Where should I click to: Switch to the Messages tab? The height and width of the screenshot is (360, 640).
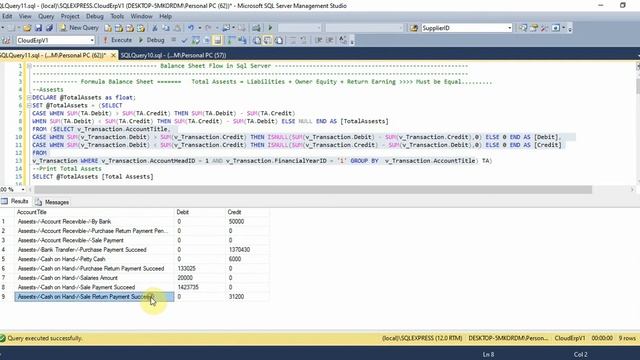pos(52,202)
